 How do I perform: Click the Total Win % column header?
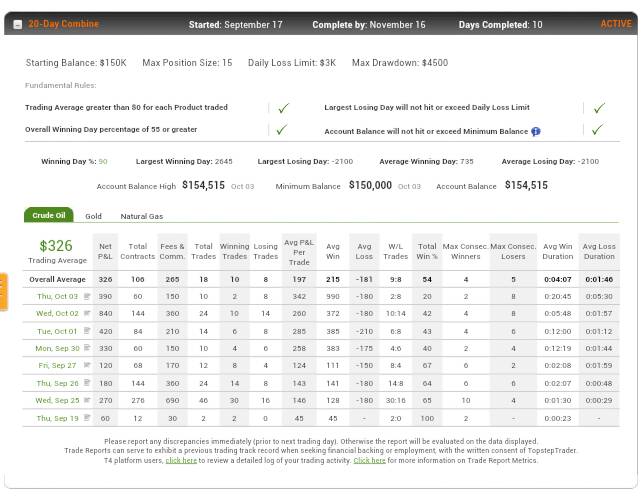427,251
